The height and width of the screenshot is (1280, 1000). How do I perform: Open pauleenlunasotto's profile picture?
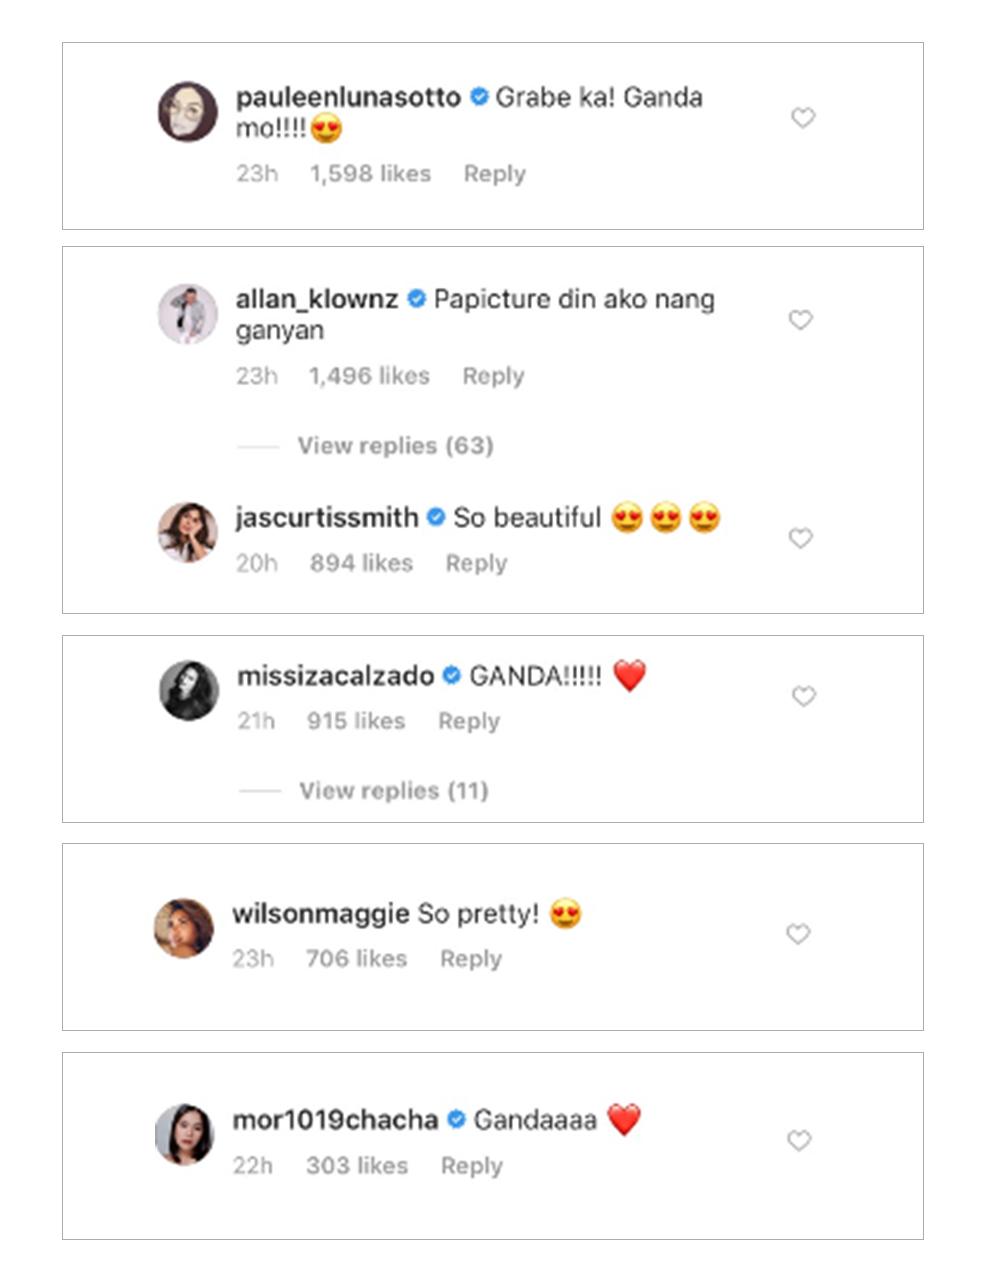pyautogui.click(x=188, y=112)
